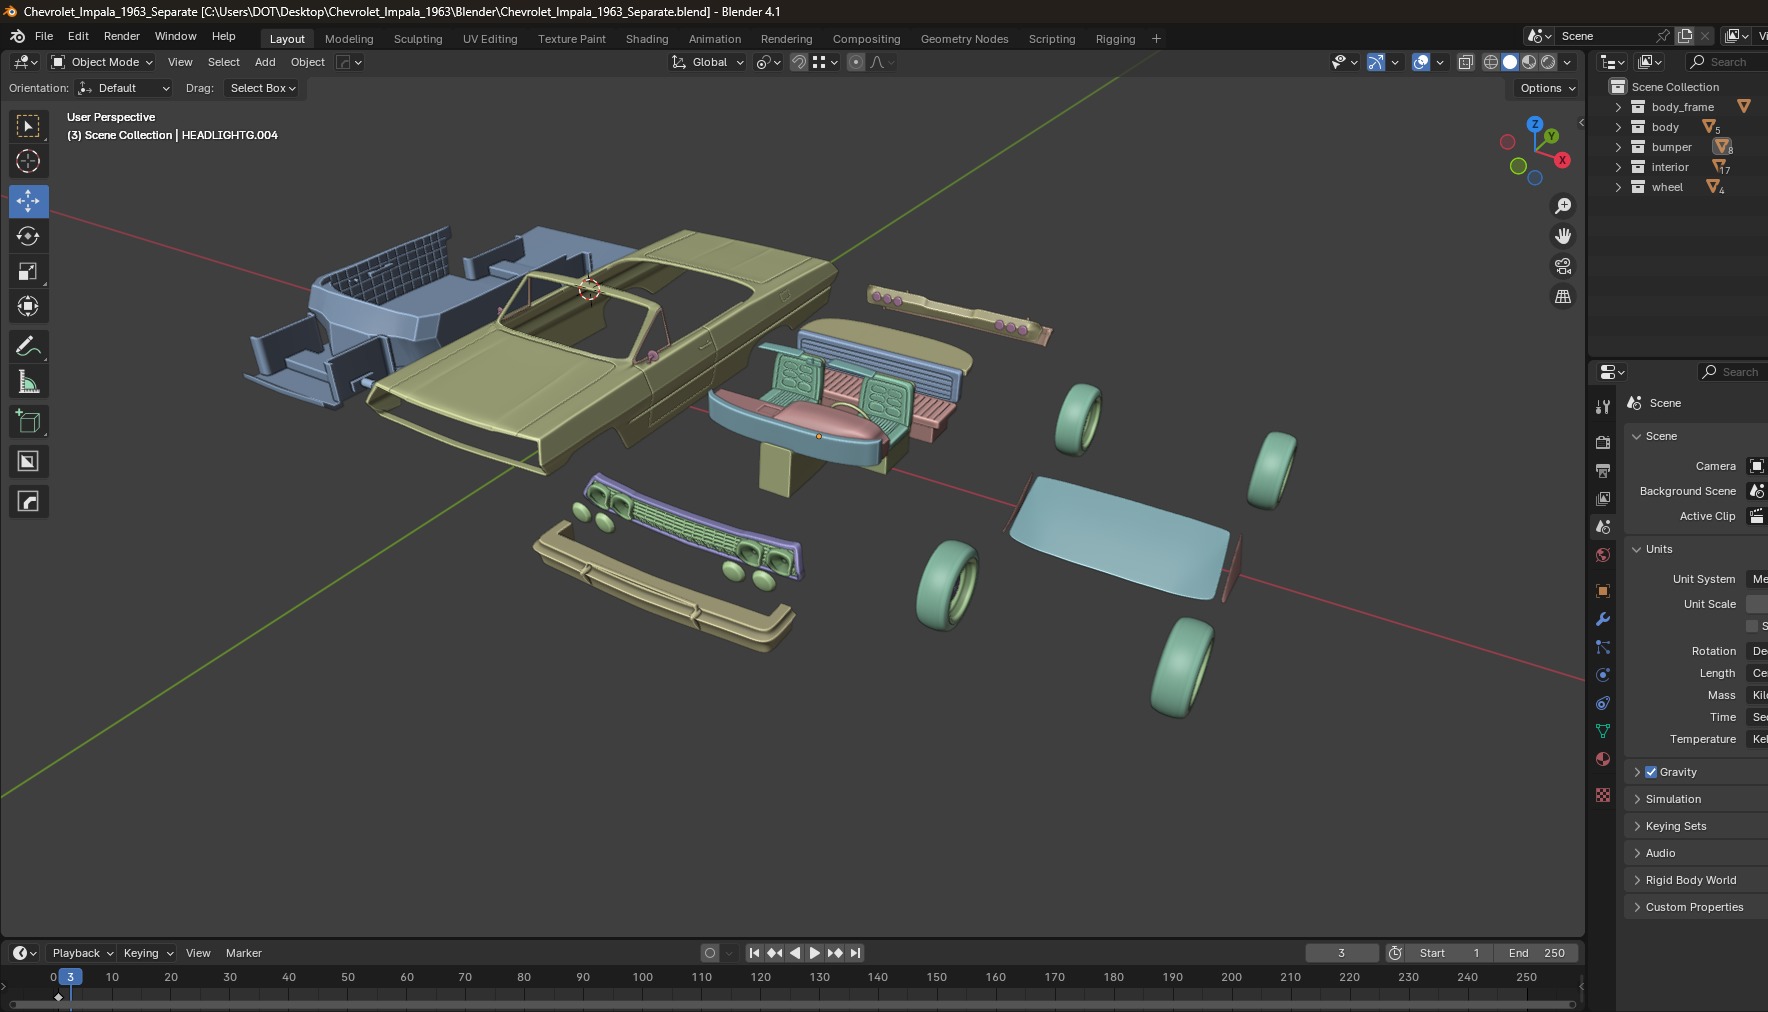The width and height of the screenshot is (1768, 1012).
Task: Toggle X-ray mode
Action: [x=1466, y=62]
